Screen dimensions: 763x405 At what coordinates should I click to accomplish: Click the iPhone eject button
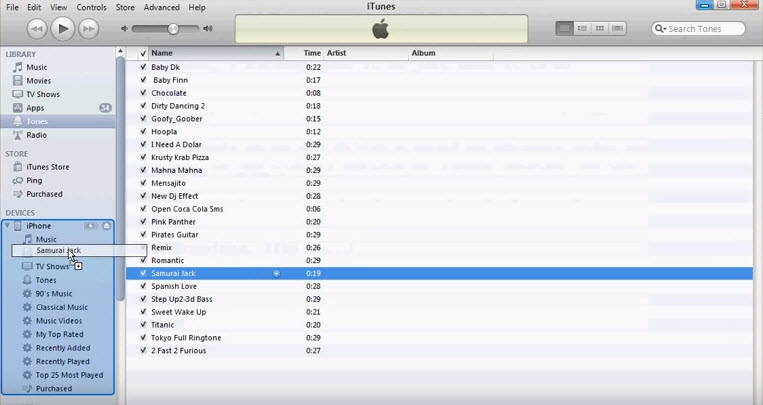(107, 226)
